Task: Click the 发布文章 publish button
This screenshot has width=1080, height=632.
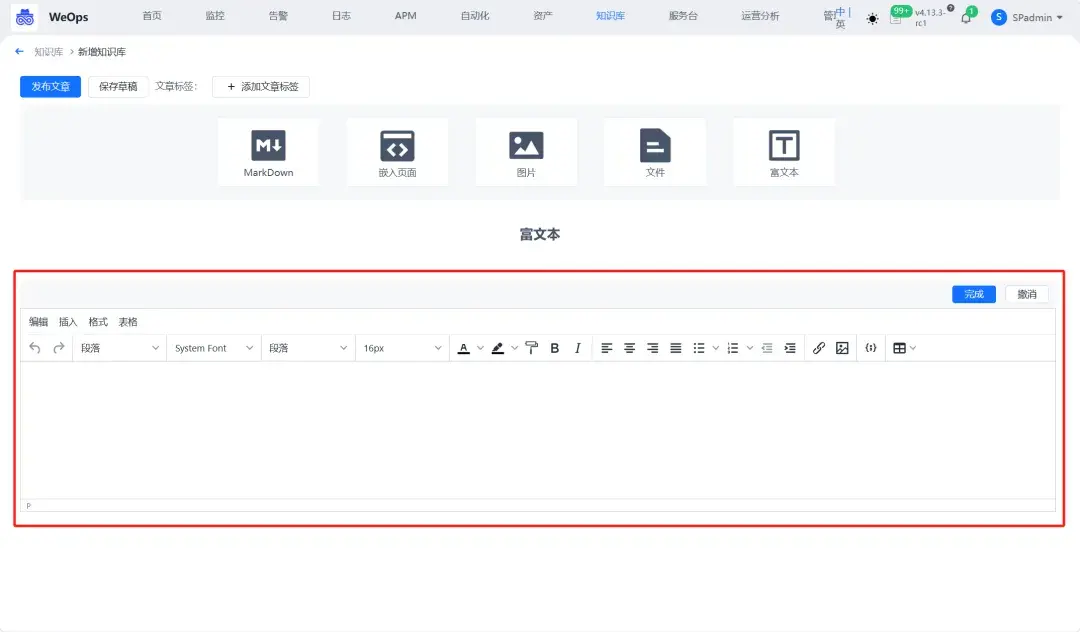Action: (x=49, y=86)
